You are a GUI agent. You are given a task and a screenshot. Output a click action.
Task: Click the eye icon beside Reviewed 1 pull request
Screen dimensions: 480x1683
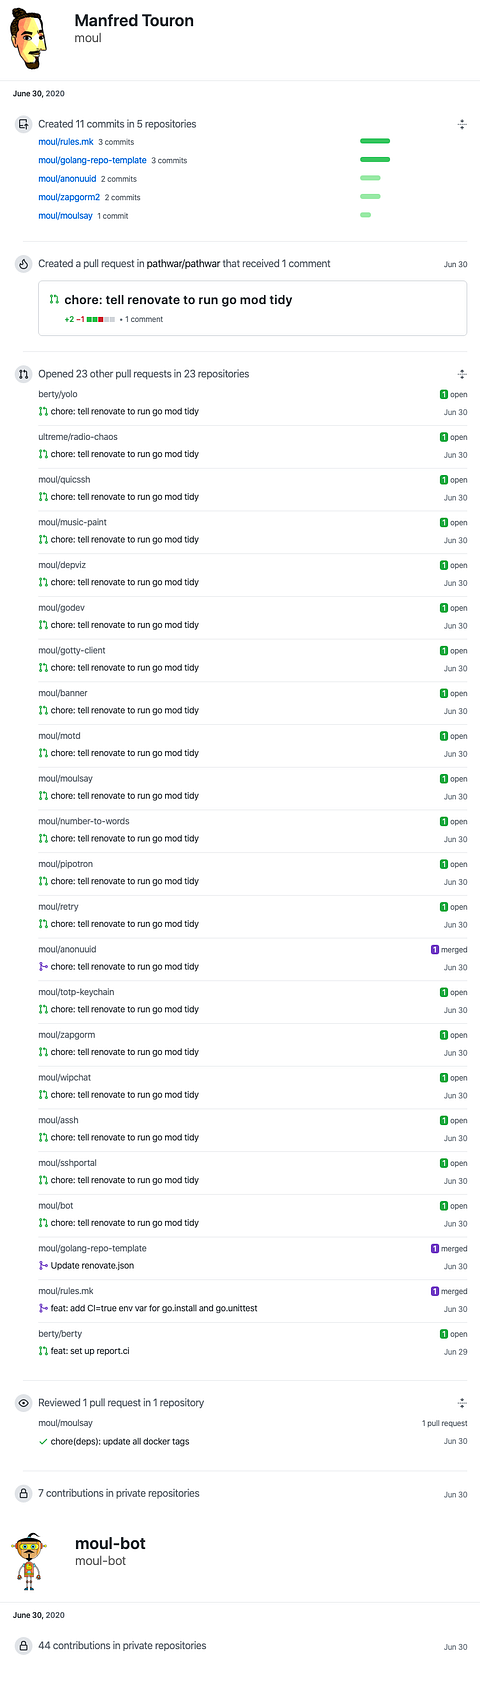[x=23, y=1403]
